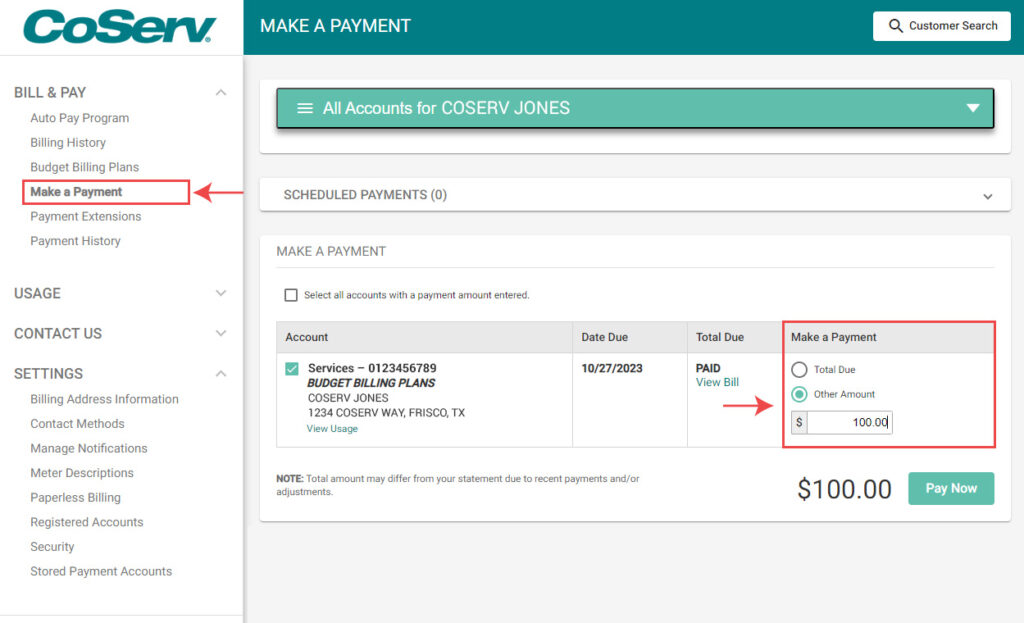
Task: Click the payment amount field showing 100.00
Action: pyautogui.click(x=849, y=423)
